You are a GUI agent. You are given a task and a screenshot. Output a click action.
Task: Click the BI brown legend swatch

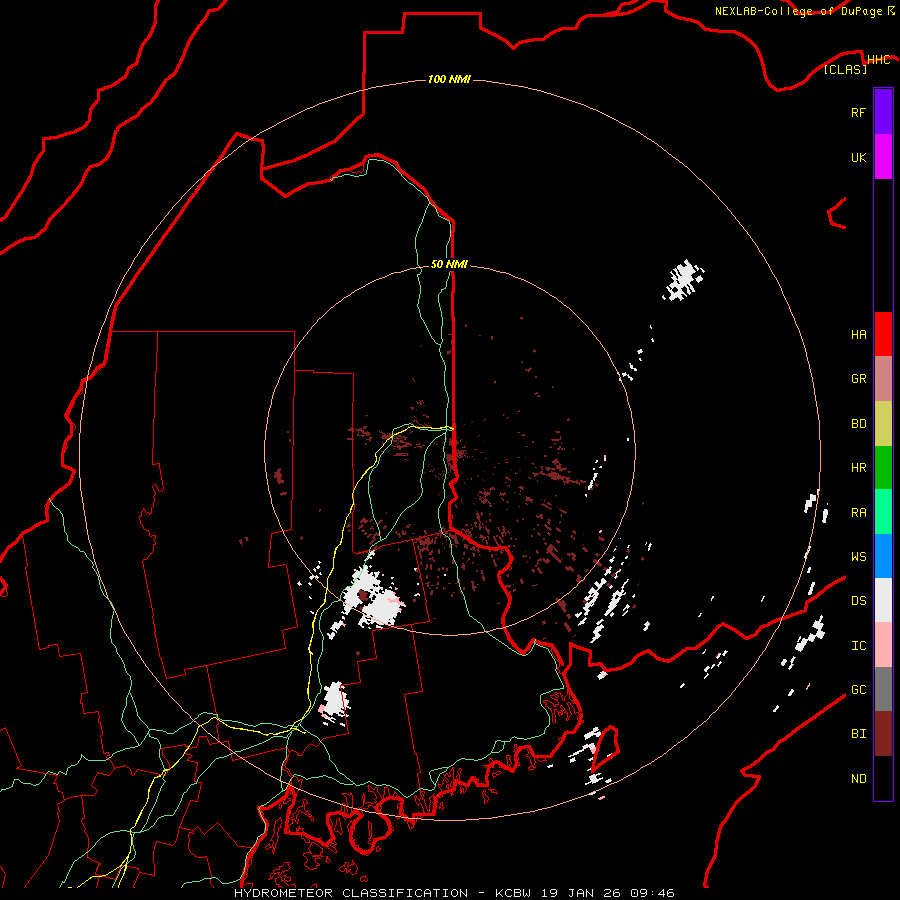pyautogui.click(x=883, y=734)
